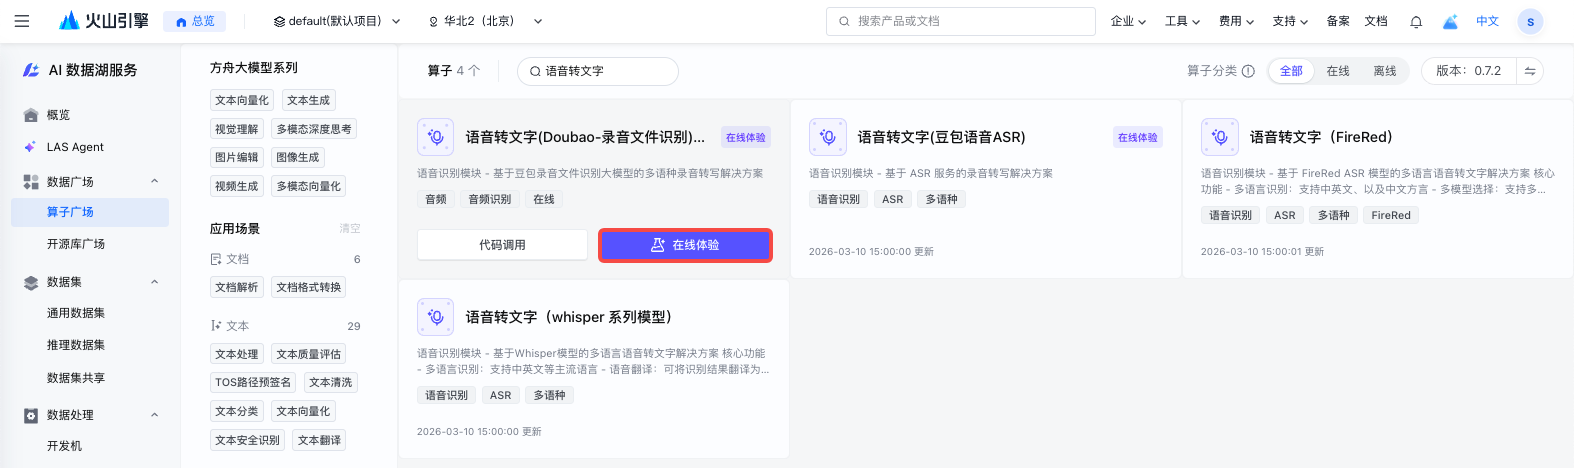Select the 离线 category tab

coord(1385,71)
